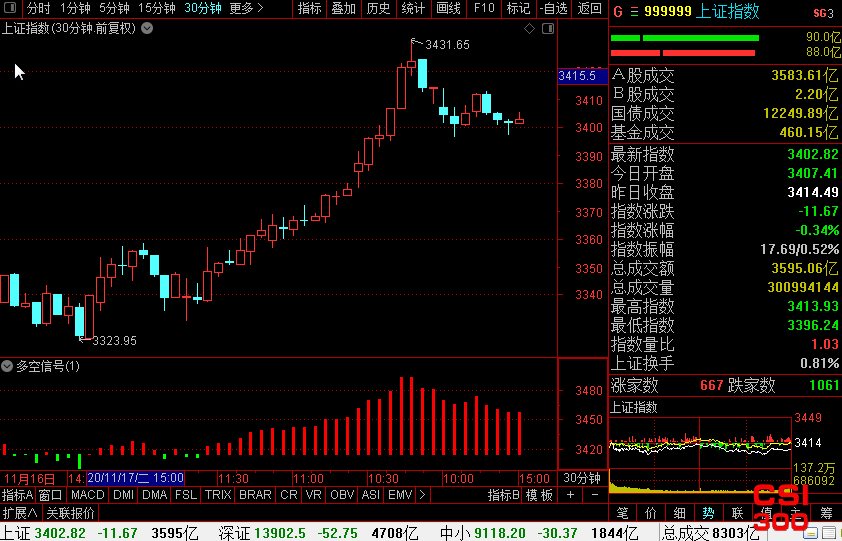Click the red sell-volume bar
This screenshot has height=541, width=842.
683,53
